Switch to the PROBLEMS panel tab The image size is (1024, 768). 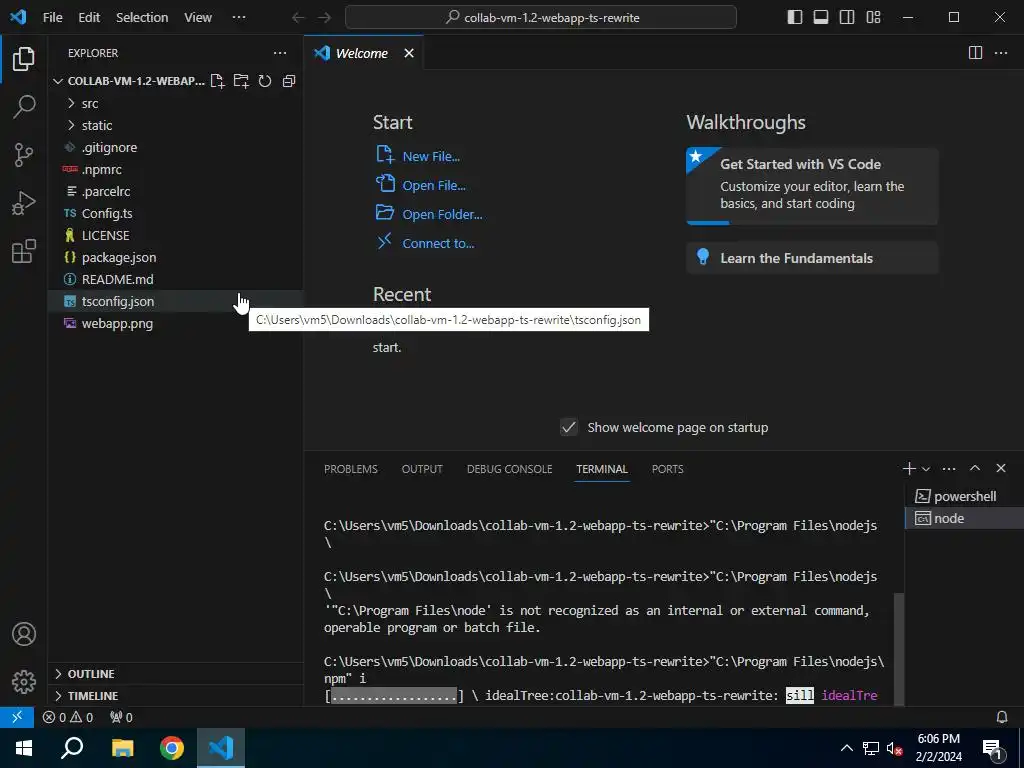click(x=351, y=469)
